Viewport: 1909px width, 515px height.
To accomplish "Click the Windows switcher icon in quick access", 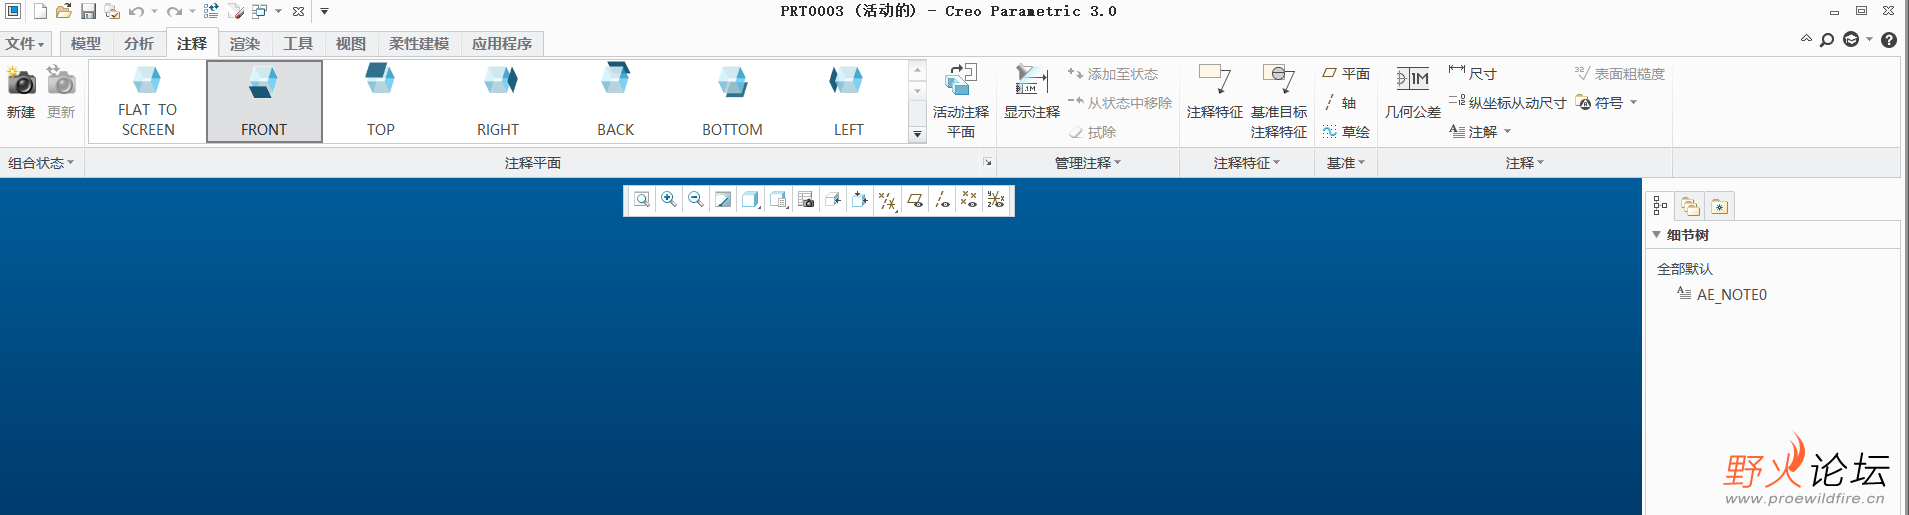I will point(259,12).
